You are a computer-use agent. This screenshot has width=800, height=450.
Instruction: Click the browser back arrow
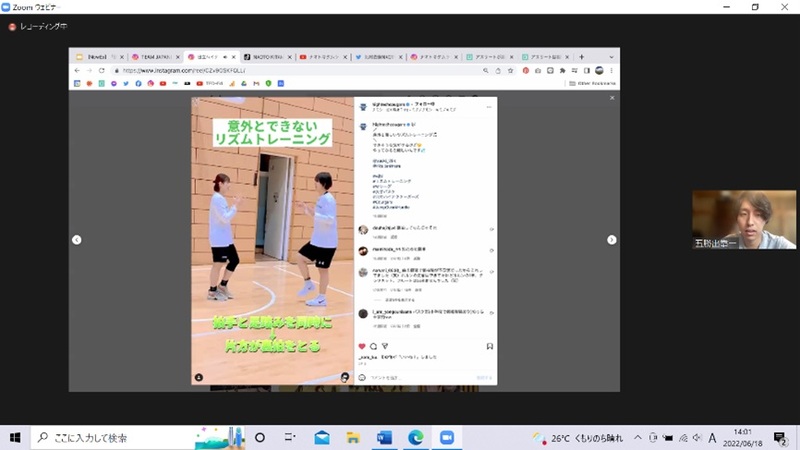(78, 71)
